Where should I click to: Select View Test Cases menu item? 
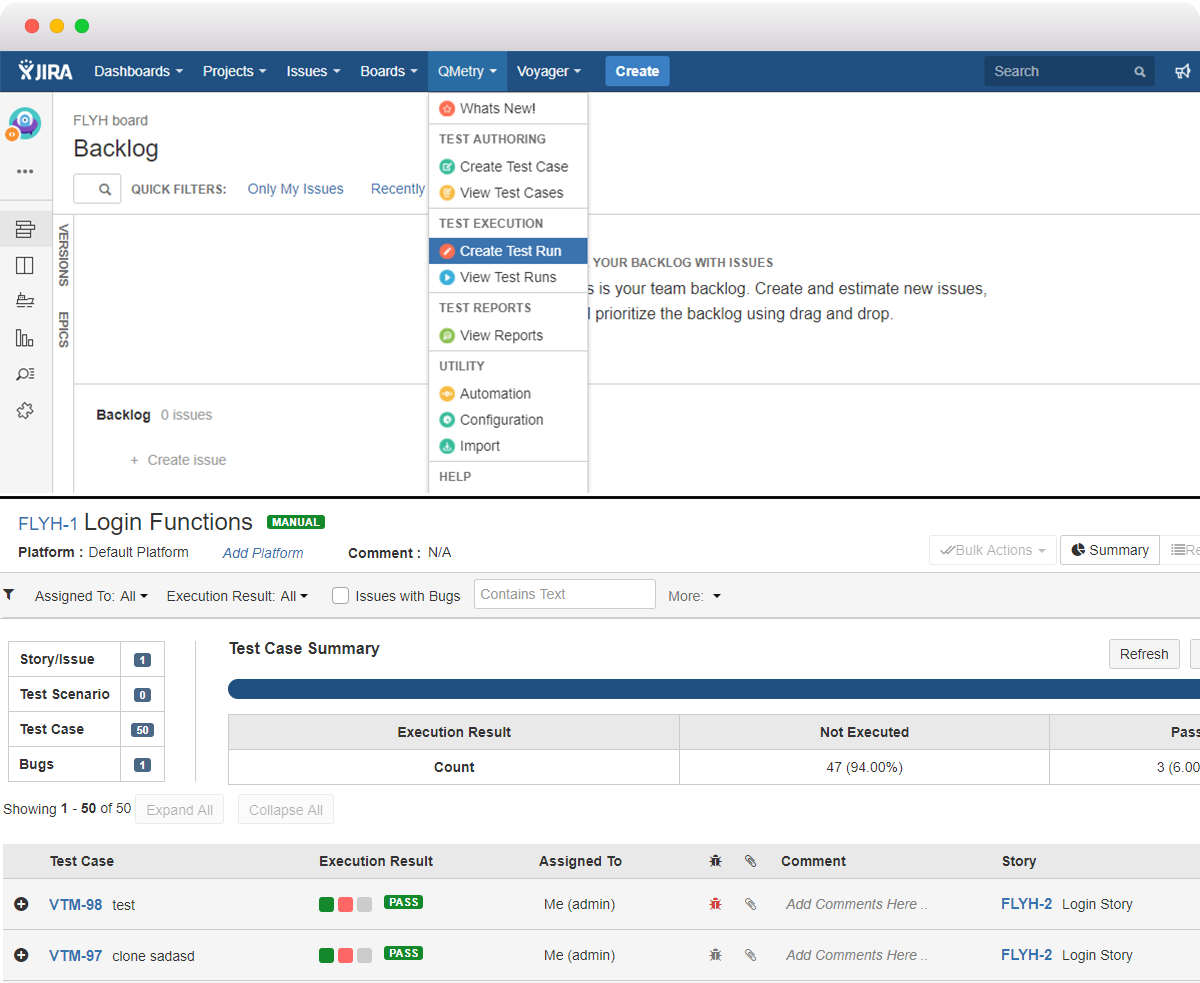508,192
